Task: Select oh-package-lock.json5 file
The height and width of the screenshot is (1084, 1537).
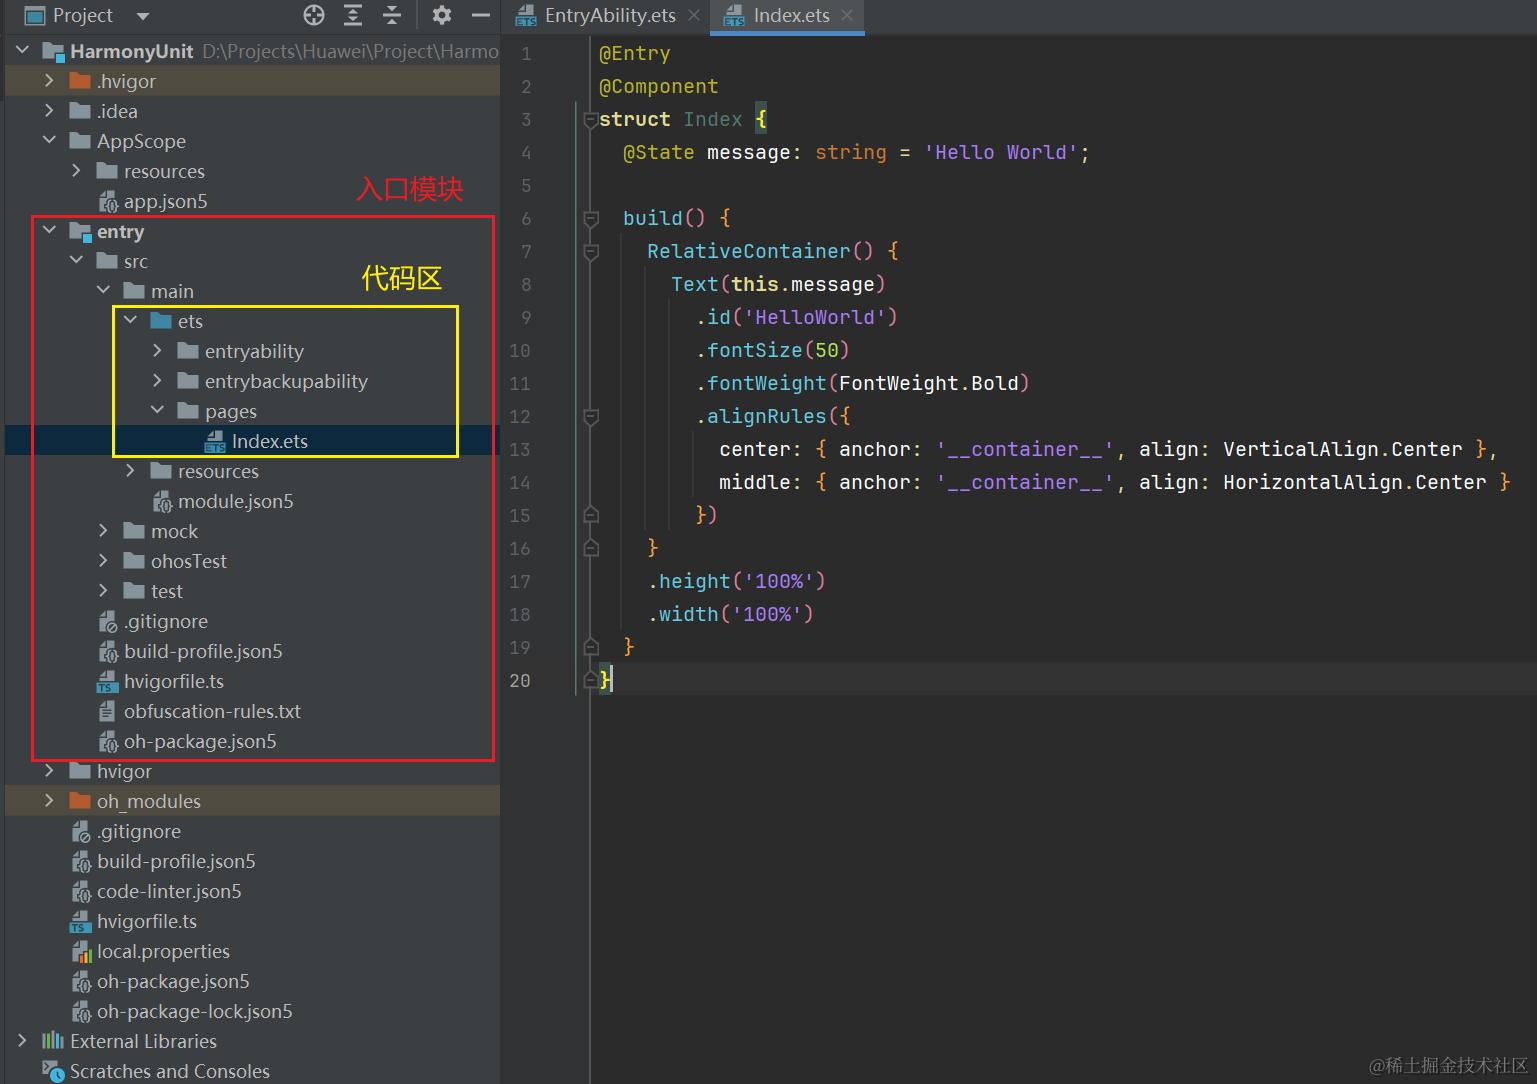Action: point(194,1011)
